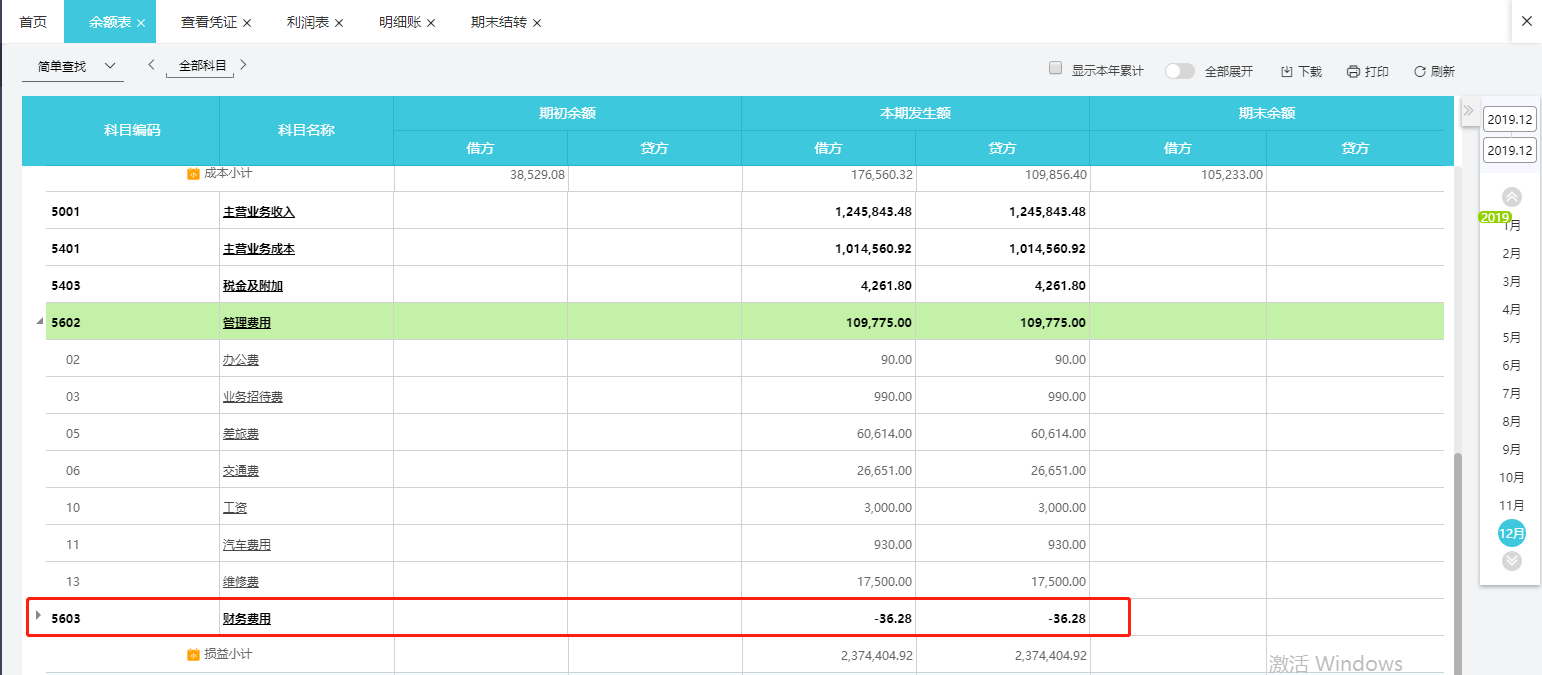1542x675 pixels.
Task: Collapse the 5602 管理费用 row
Action: tap(40, 321)
